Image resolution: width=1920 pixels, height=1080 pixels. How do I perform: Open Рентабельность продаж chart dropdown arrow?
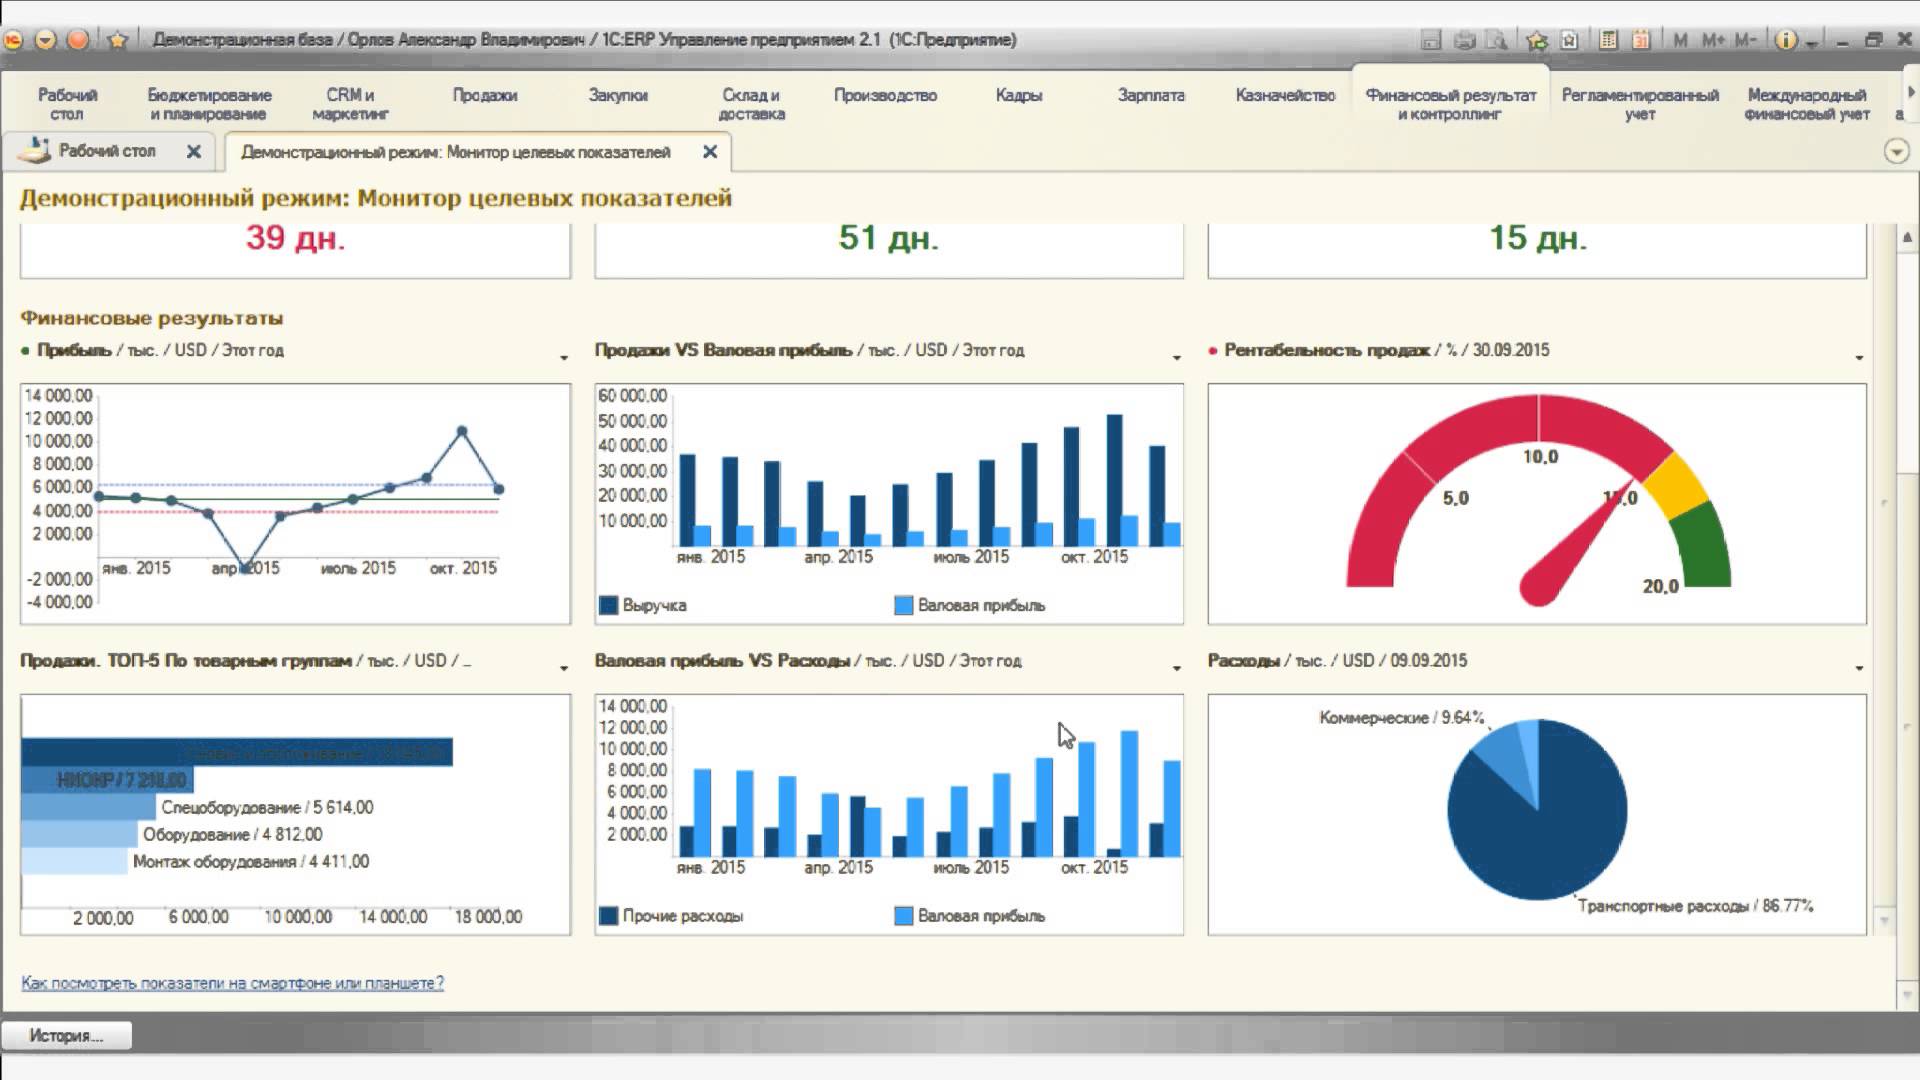pos(1859,357)
